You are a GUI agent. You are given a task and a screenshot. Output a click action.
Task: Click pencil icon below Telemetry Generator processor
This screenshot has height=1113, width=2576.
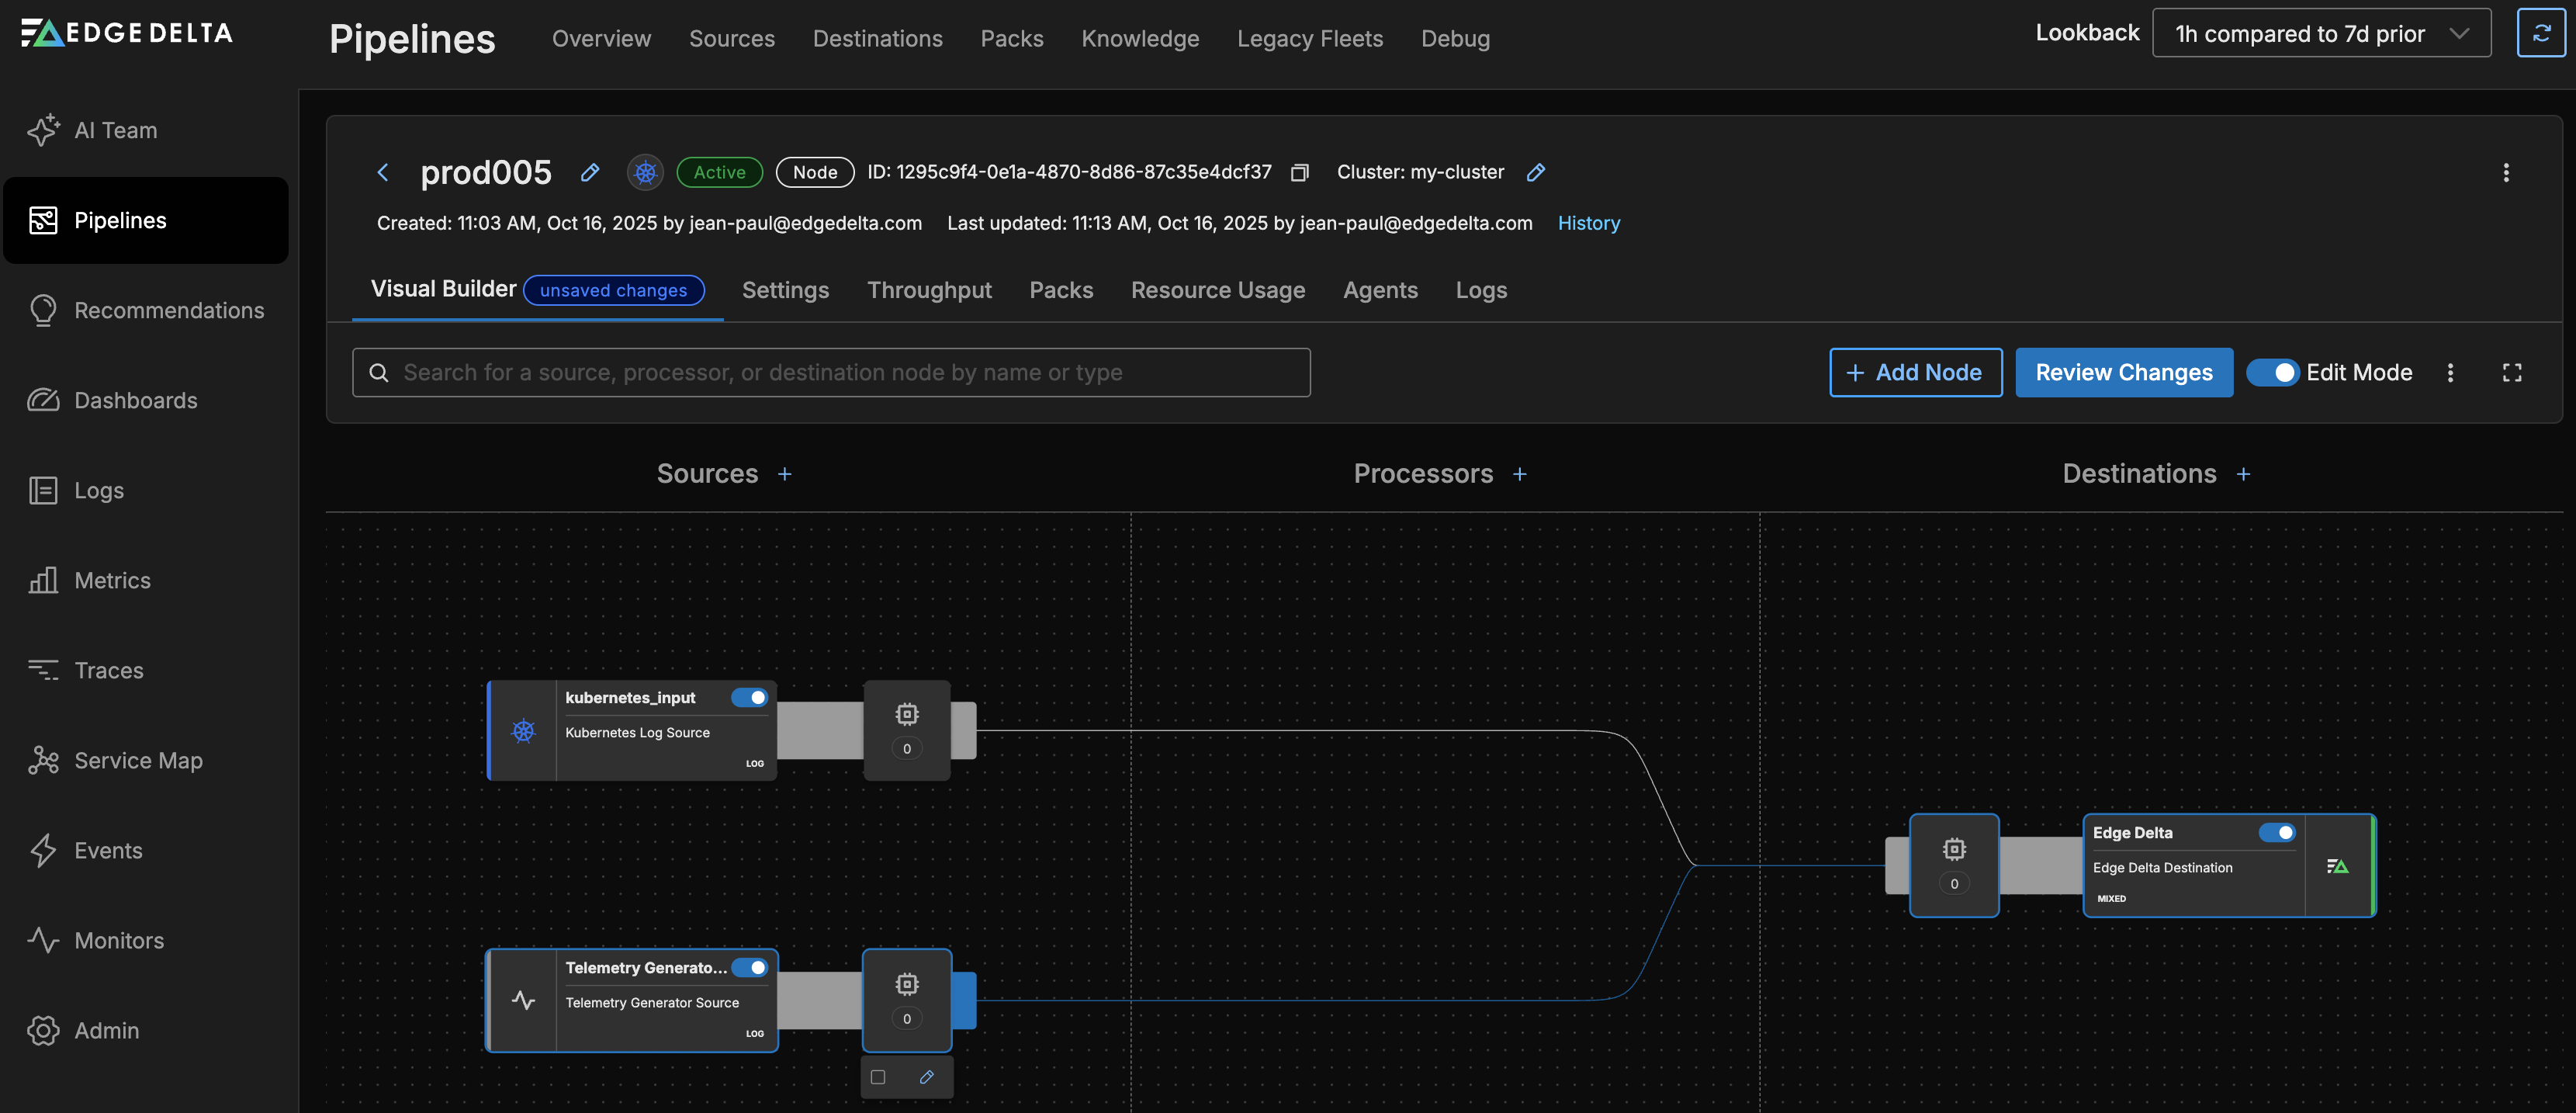[926, 1077]
